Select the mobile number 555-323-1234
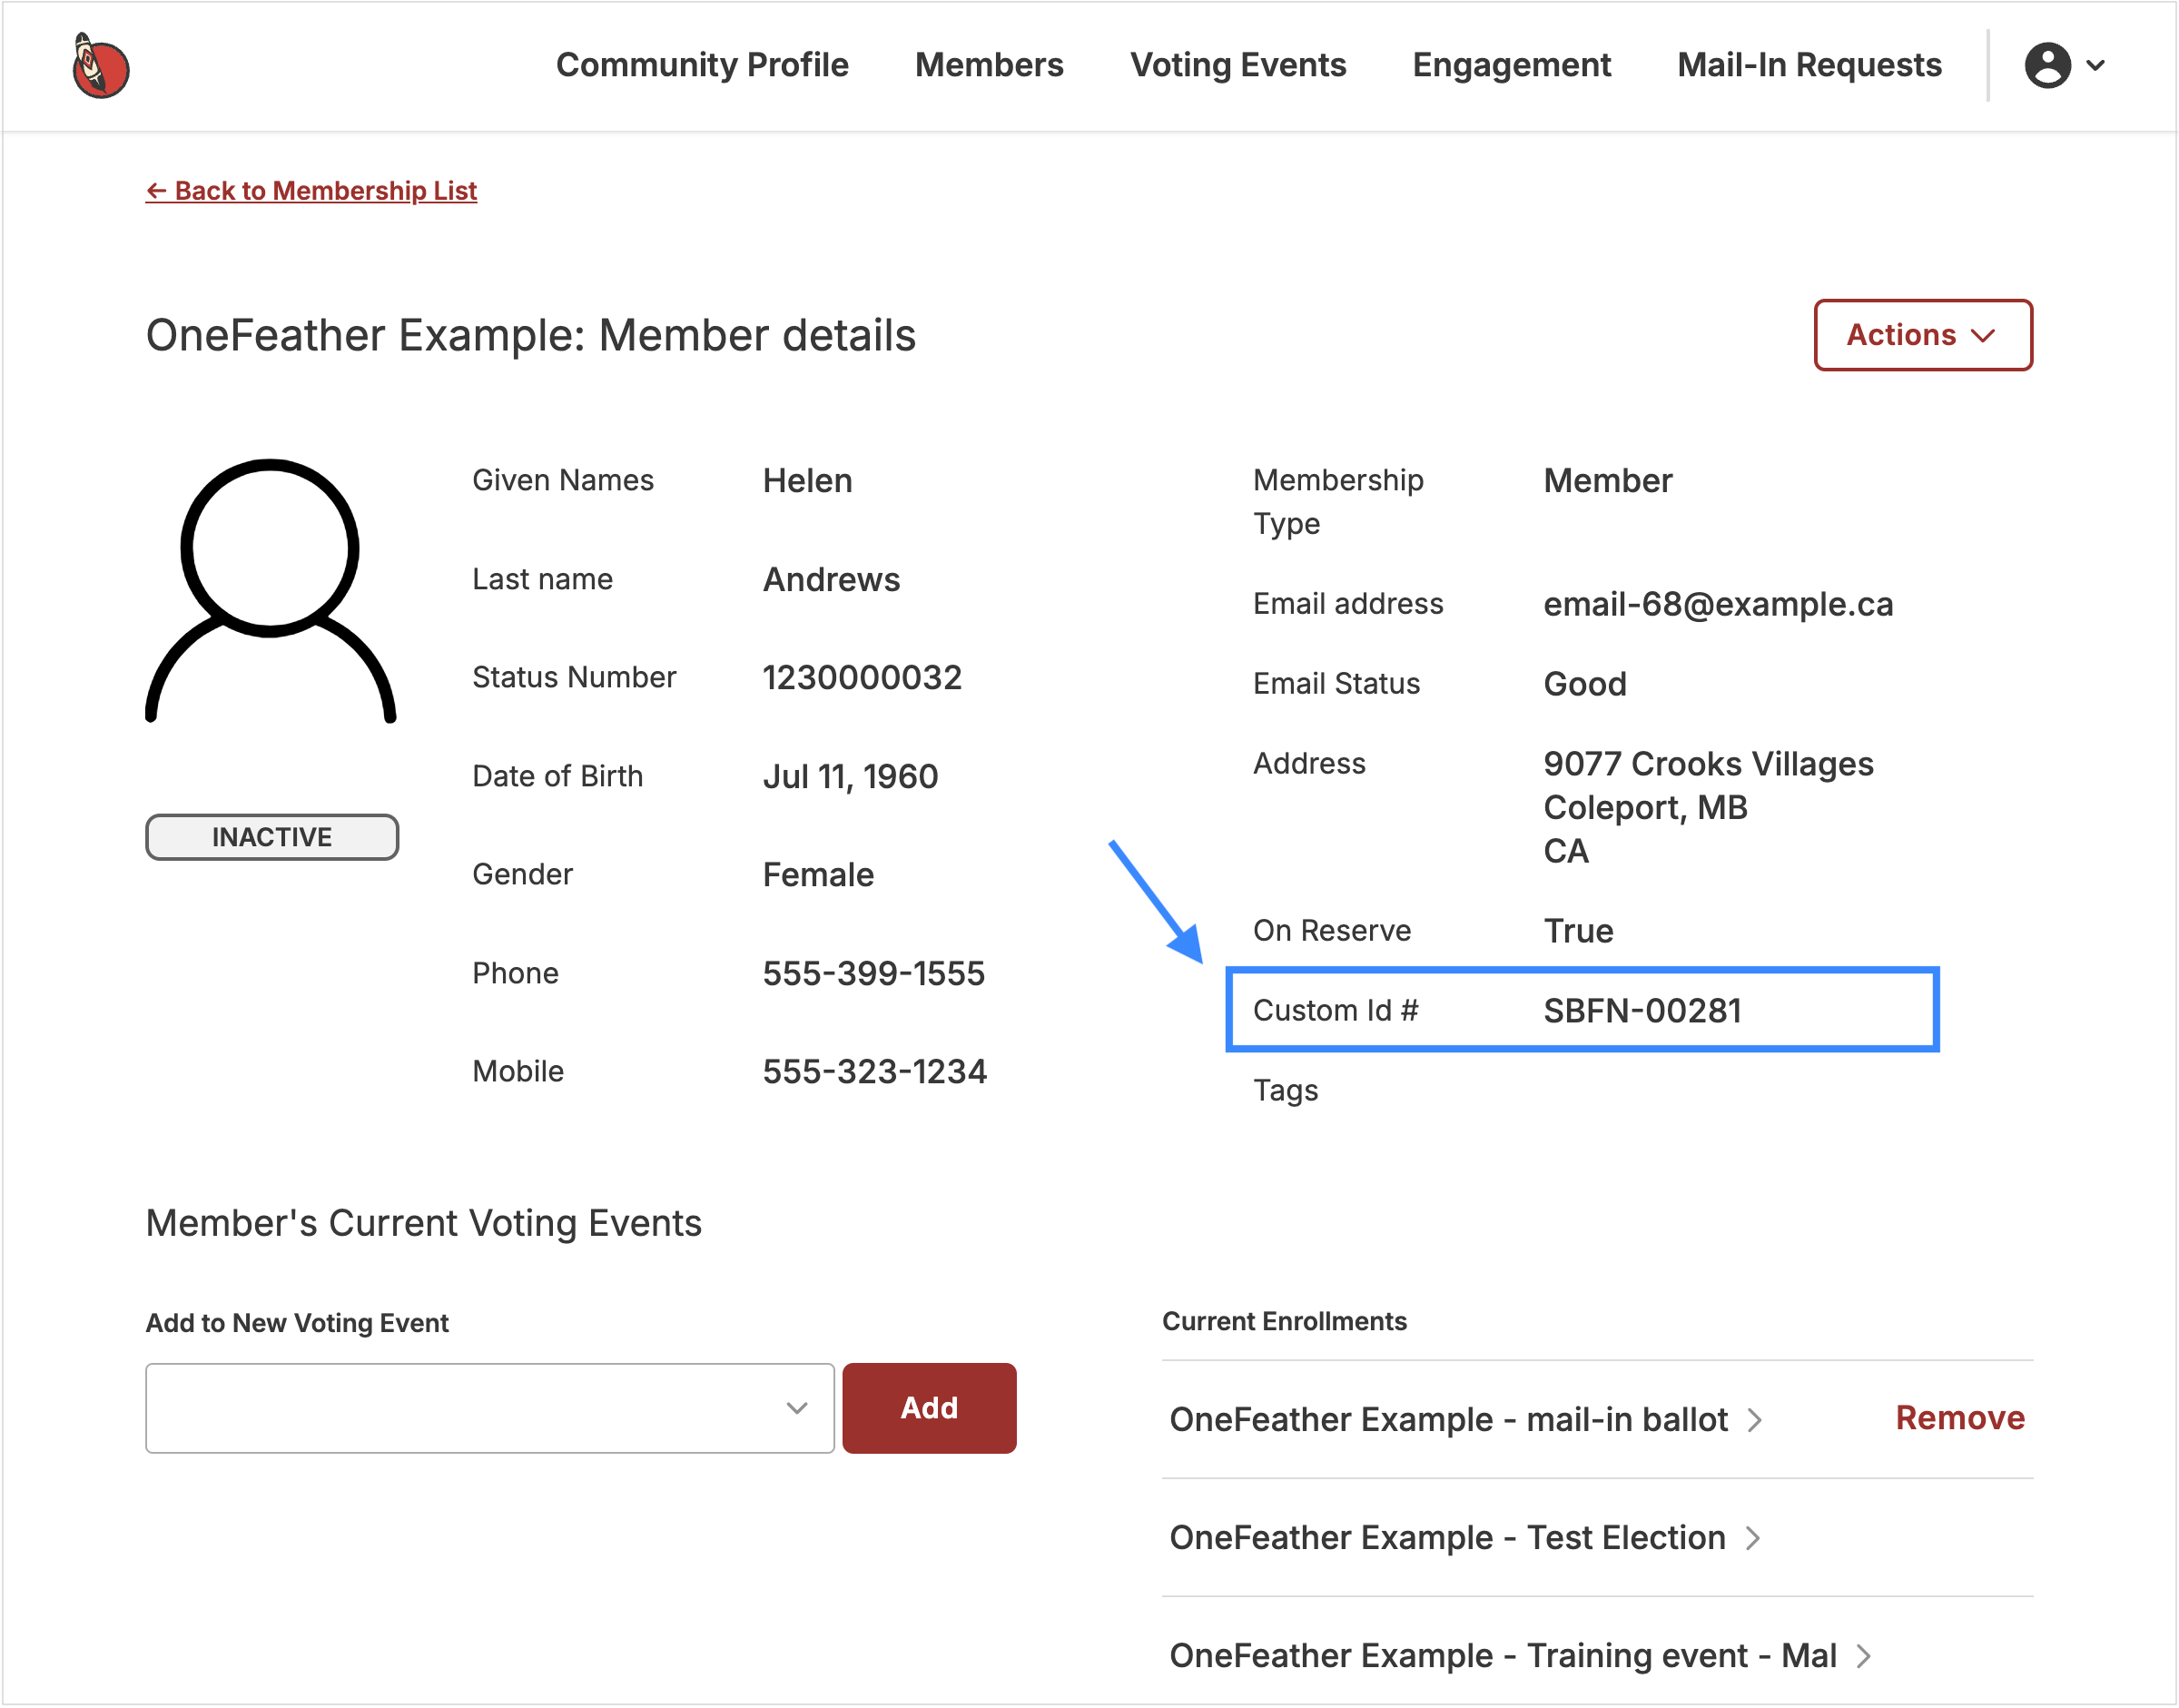 click(x=874, y=1071)
